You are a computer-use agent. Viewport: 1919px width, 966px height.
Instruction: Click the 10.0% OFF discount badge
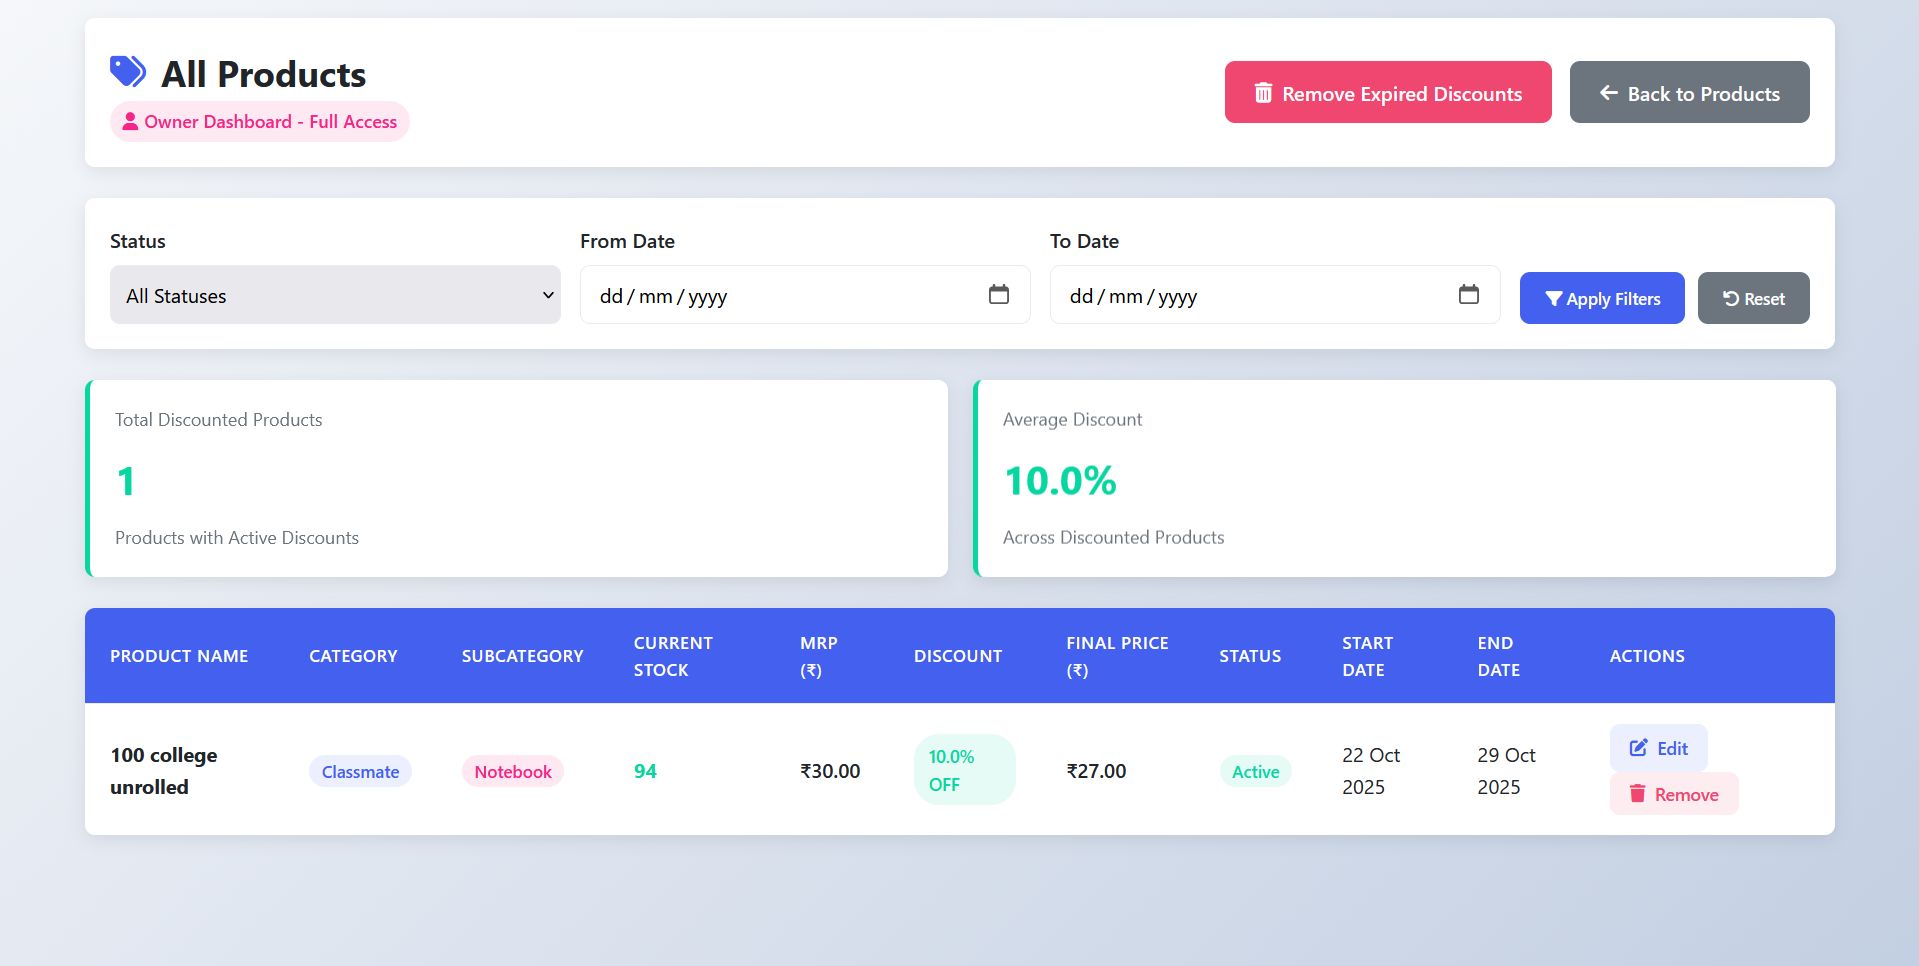[963, 770]
